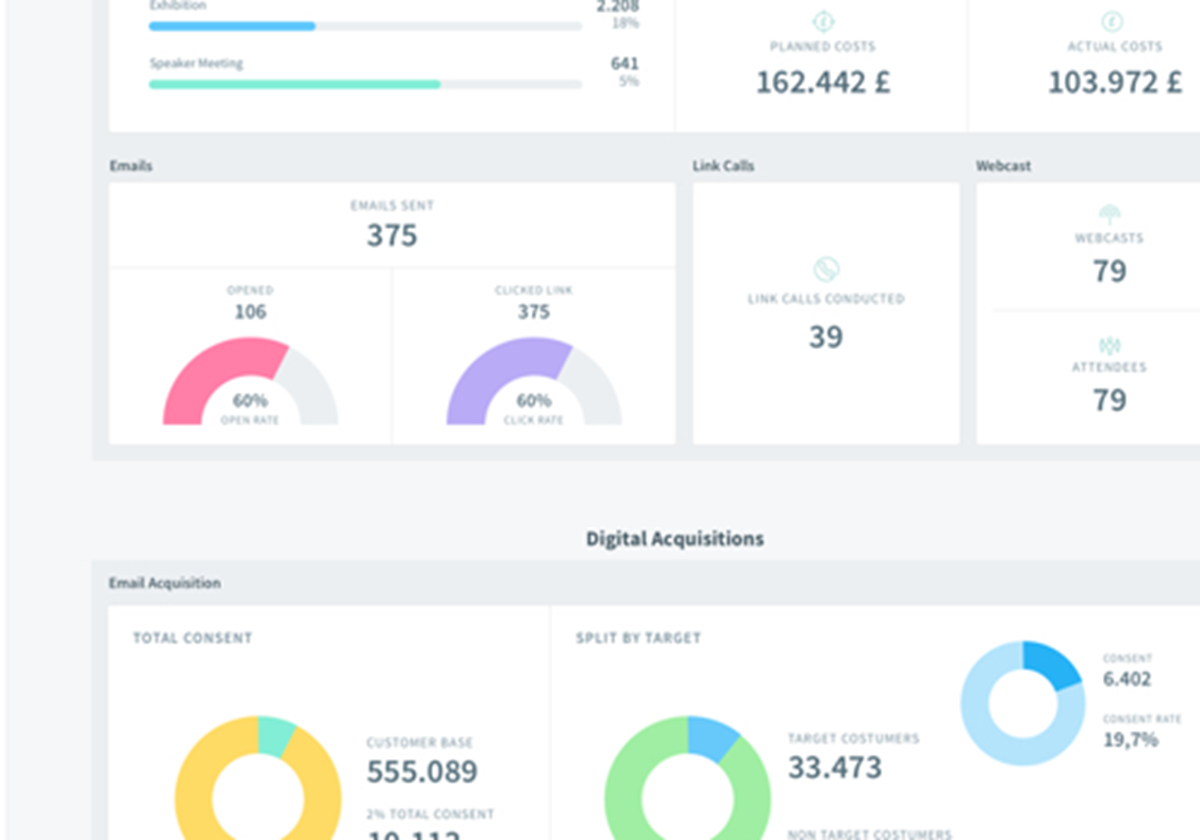Image resolution: width=1200 pixels, height=840 pixels.
Task: Click the Digital Acquisitions heading
Action: click(x=675, y=539)
